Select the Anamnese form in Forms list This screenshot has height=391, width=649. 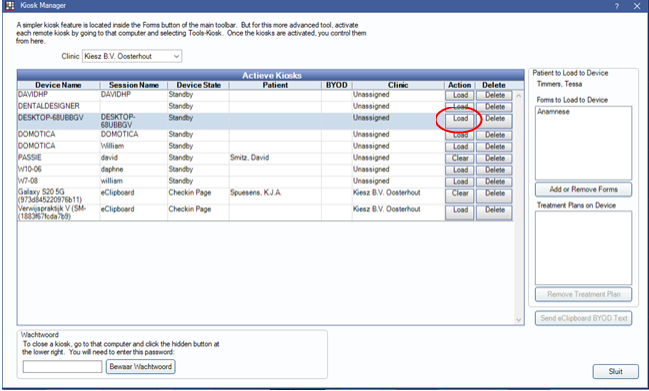point(553,112)
